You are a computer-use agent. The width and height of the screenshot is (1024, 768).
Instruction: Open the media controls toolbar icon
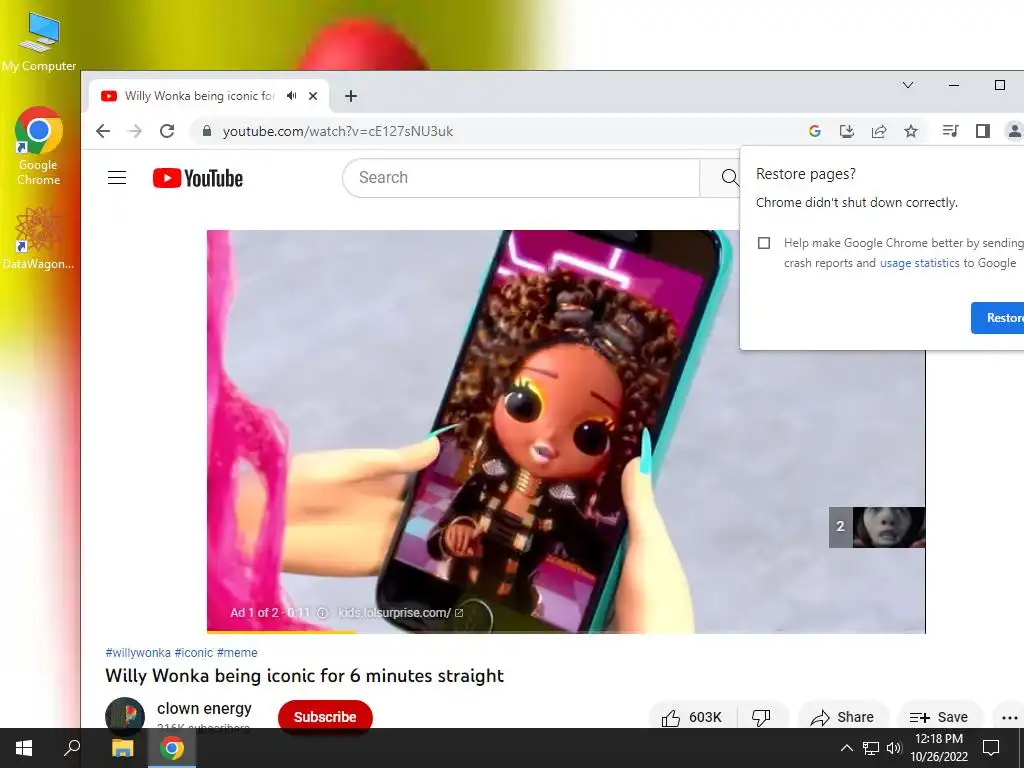point(950,131)
